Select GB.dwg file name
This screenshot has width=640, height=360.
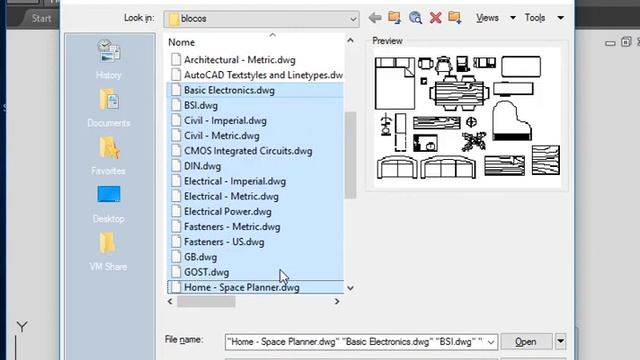click(x=200, y=257)
